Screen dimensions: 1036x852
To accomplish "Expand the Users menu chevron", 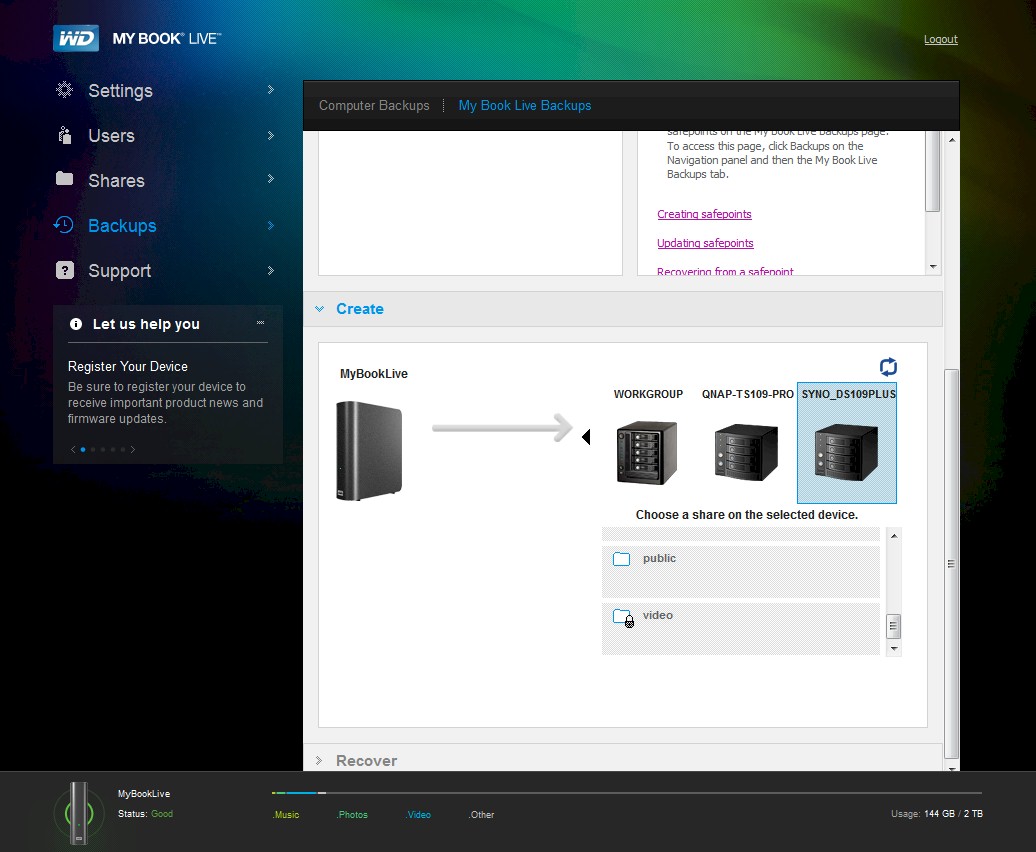I will tap(270, 135).
